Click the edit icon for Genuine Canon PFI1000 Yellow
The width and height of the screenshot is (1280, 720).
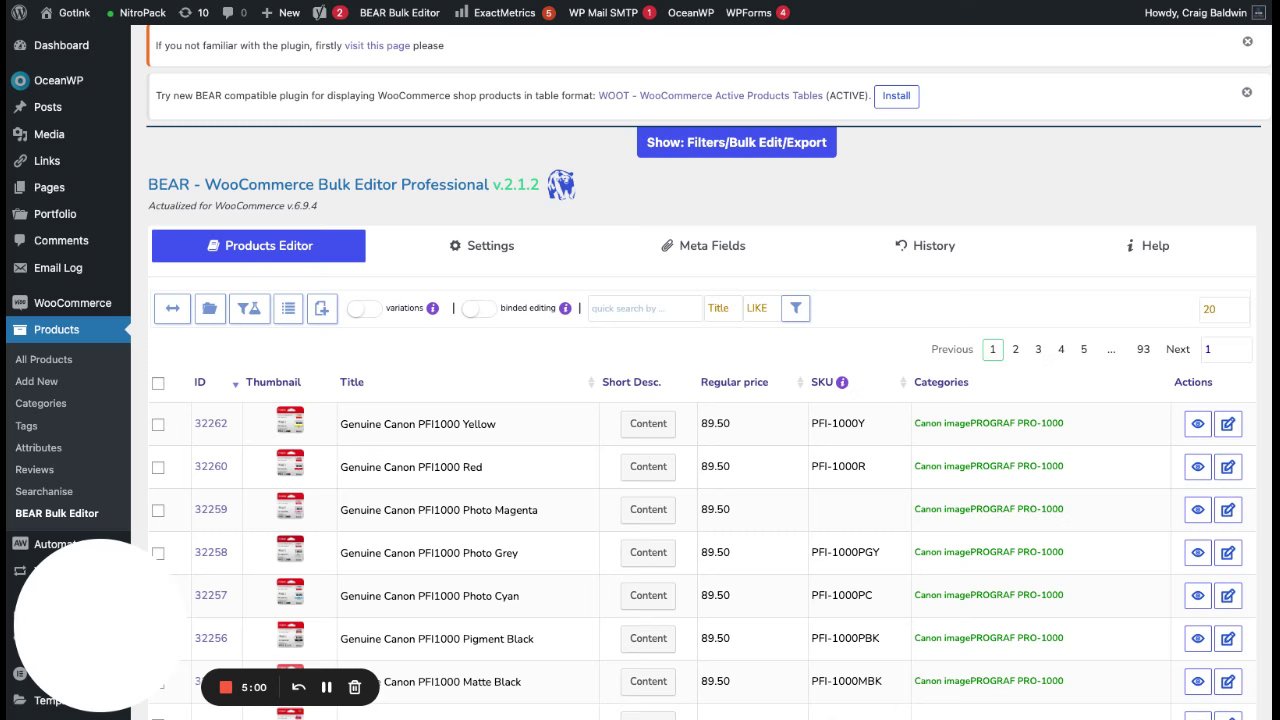click(x=1227, y=424)
